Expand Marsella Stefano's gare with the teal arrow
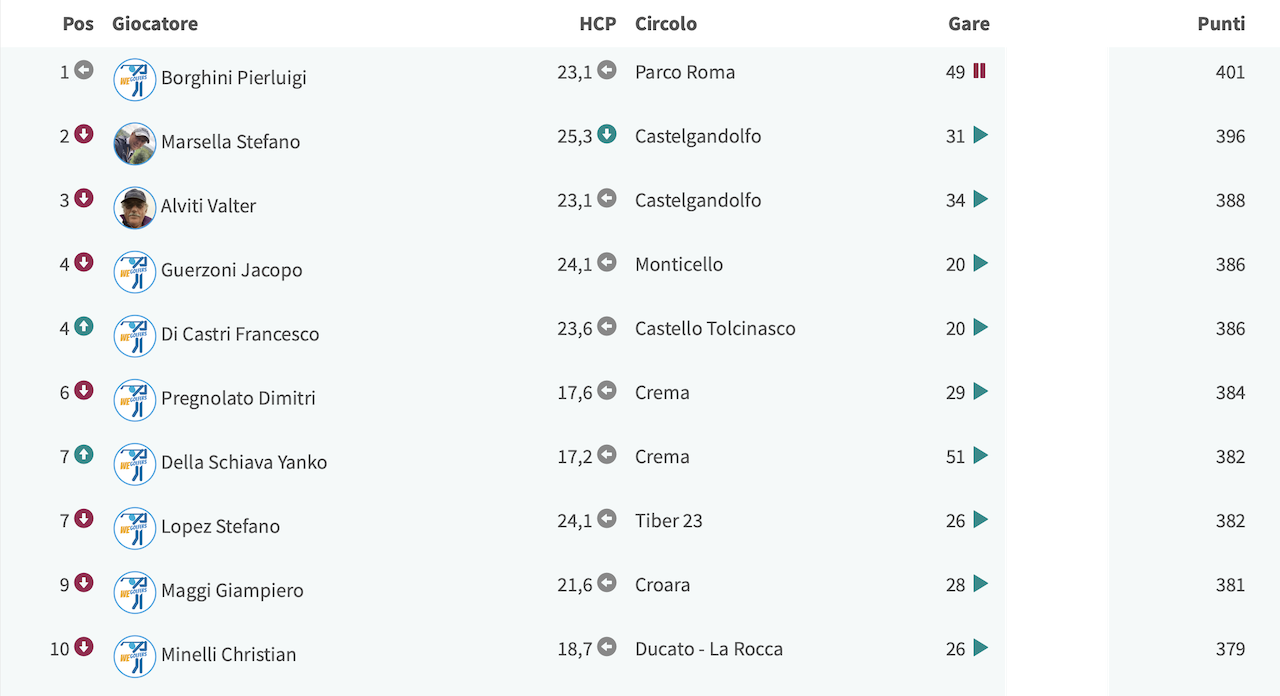The width and height of the screenshot is (1280, 696). click(x=980, y=135)
